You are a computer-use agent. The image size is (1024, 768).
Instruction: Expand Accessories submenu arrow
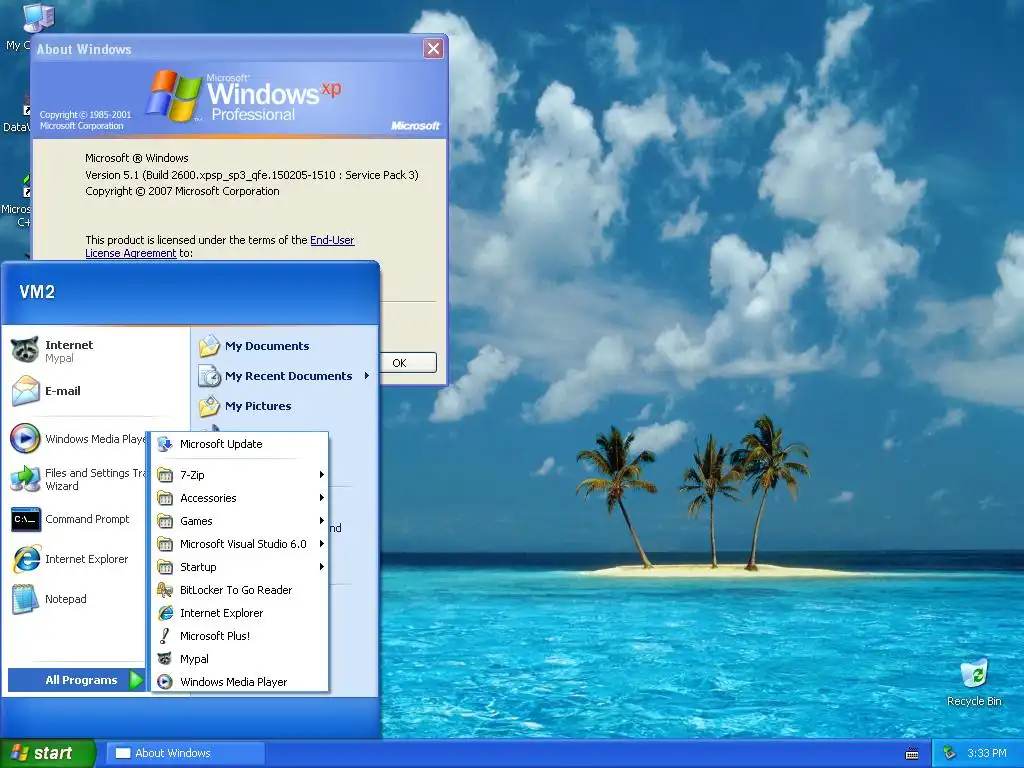click(321, 498)
